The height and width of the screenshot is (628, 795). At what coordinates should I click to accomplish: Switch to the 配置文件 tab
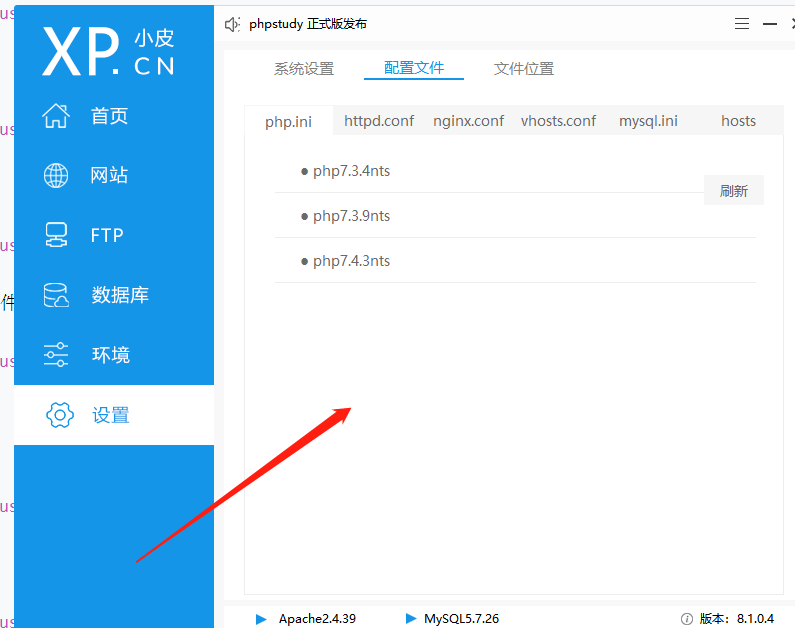tap(414, 67)
